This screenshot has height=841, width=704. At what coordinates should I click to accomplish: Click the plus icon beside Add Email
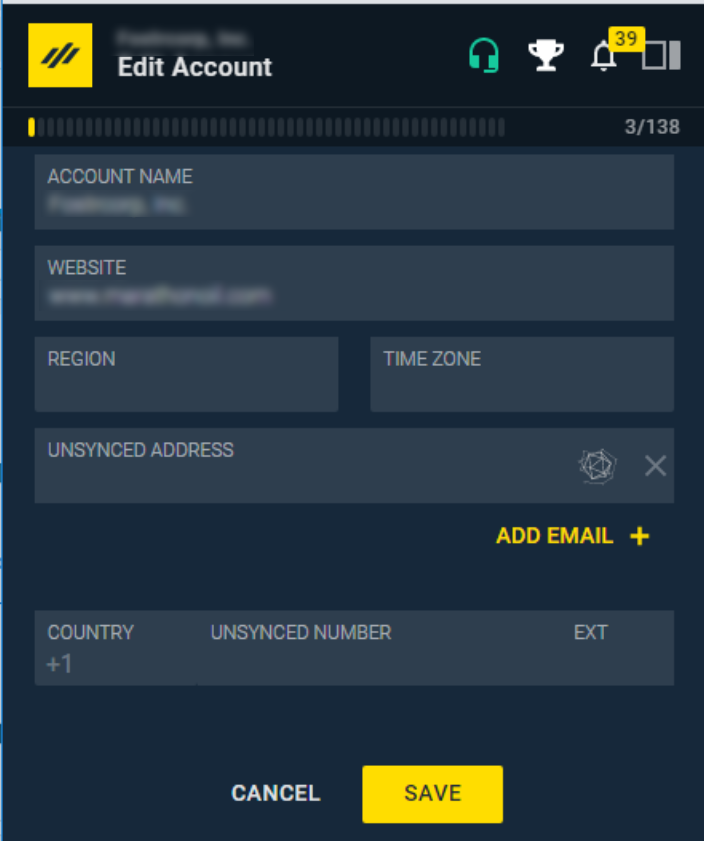[x=639, y=536]
